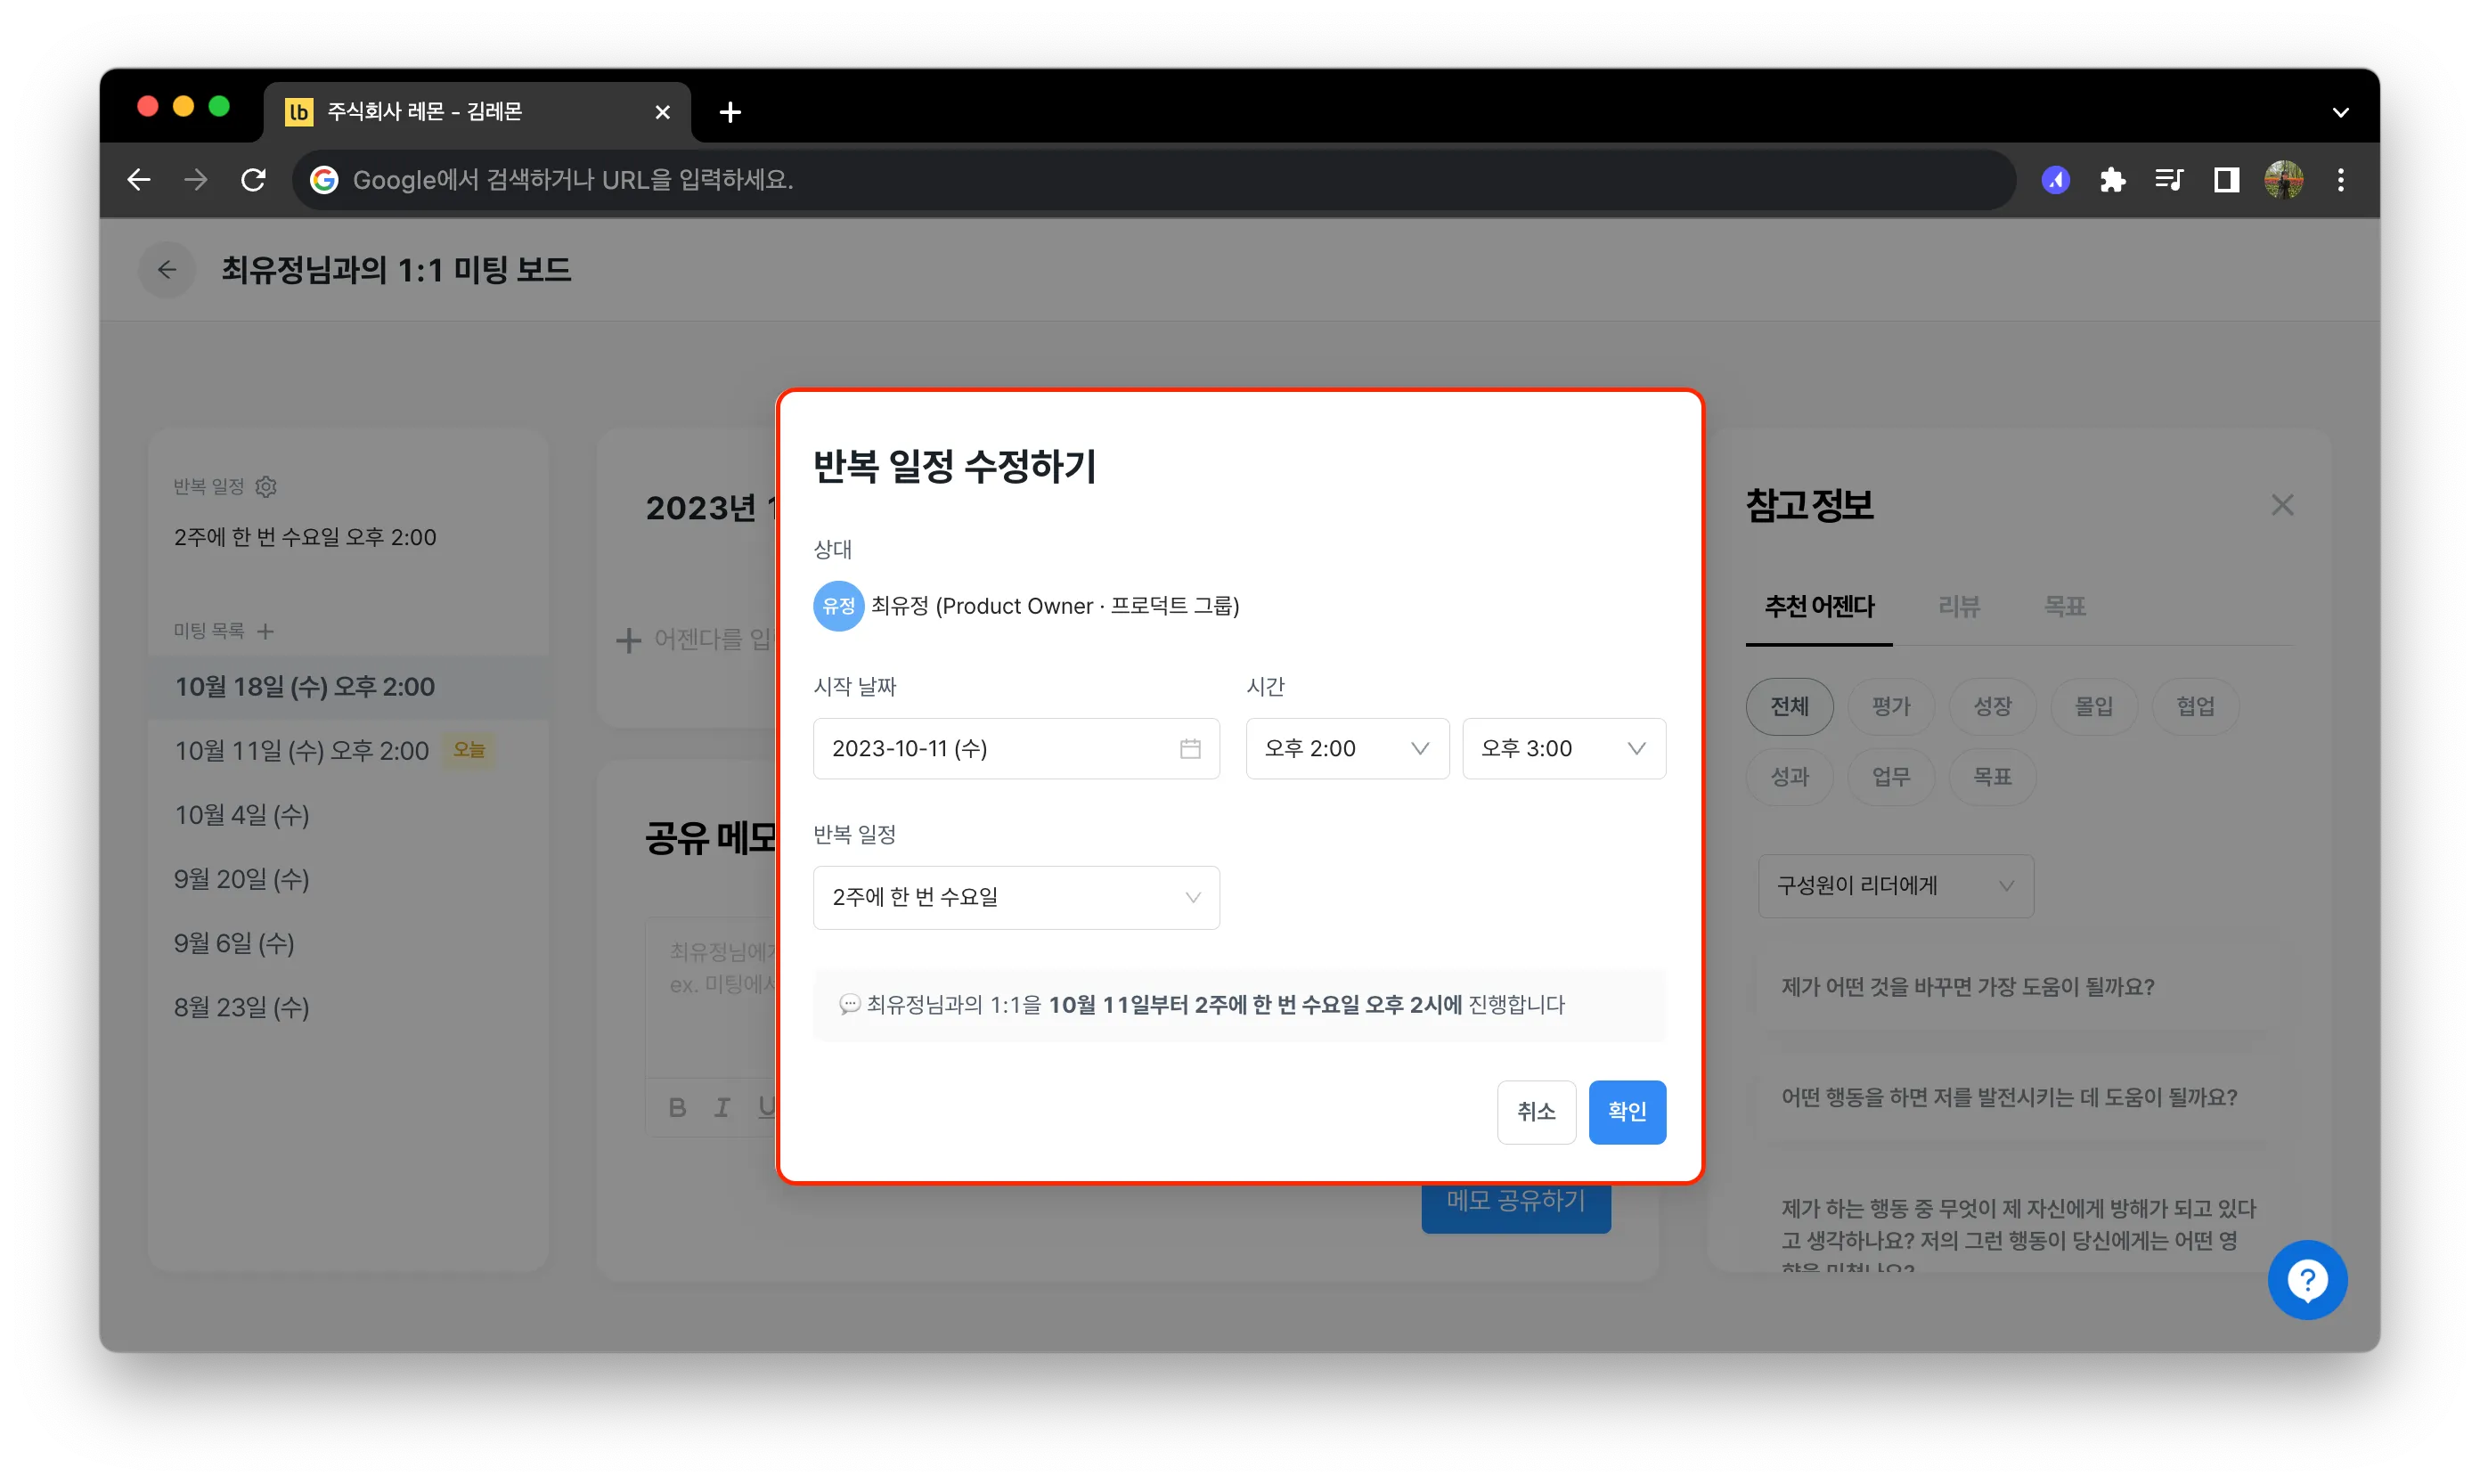Click the 취소 button

click(x=1536, y=1112)
